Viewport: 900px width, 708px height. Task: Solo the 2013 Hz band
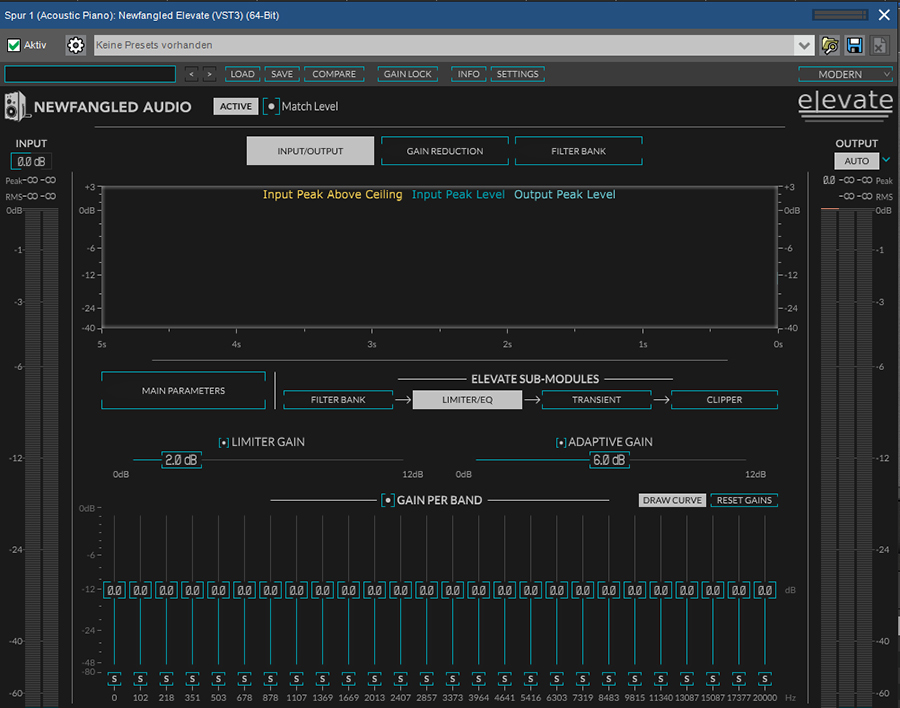tap(374, 679)
